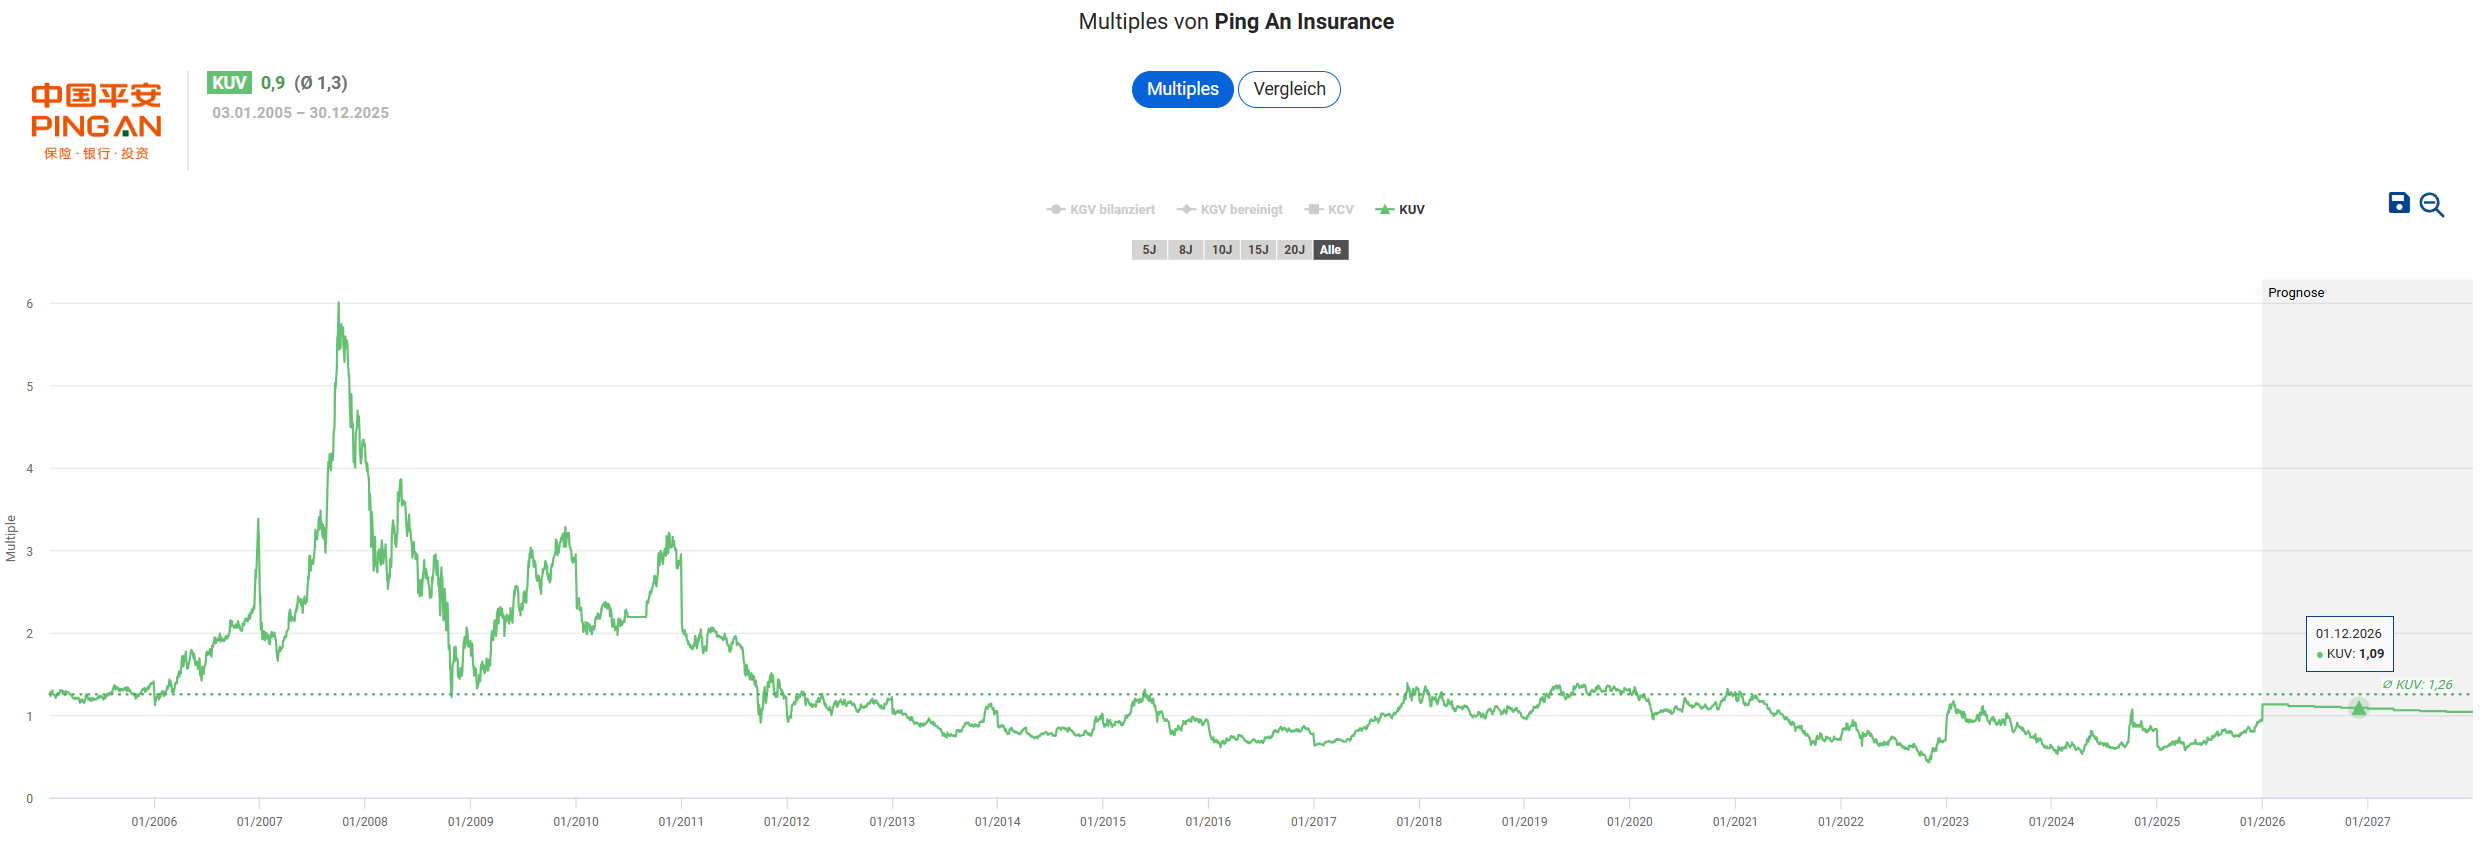Set chart range to 20J
The image size is (2489, 845).
click(x=1294, y=250)
